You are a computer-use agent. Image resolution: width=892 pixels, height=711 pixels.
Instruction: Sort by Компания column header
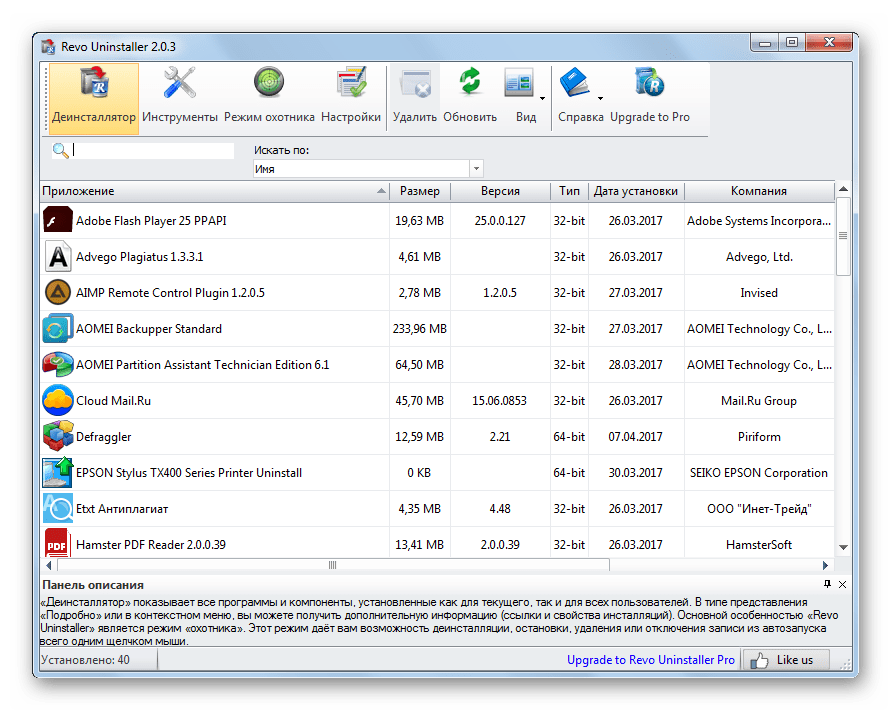click(x=759, y=191)
